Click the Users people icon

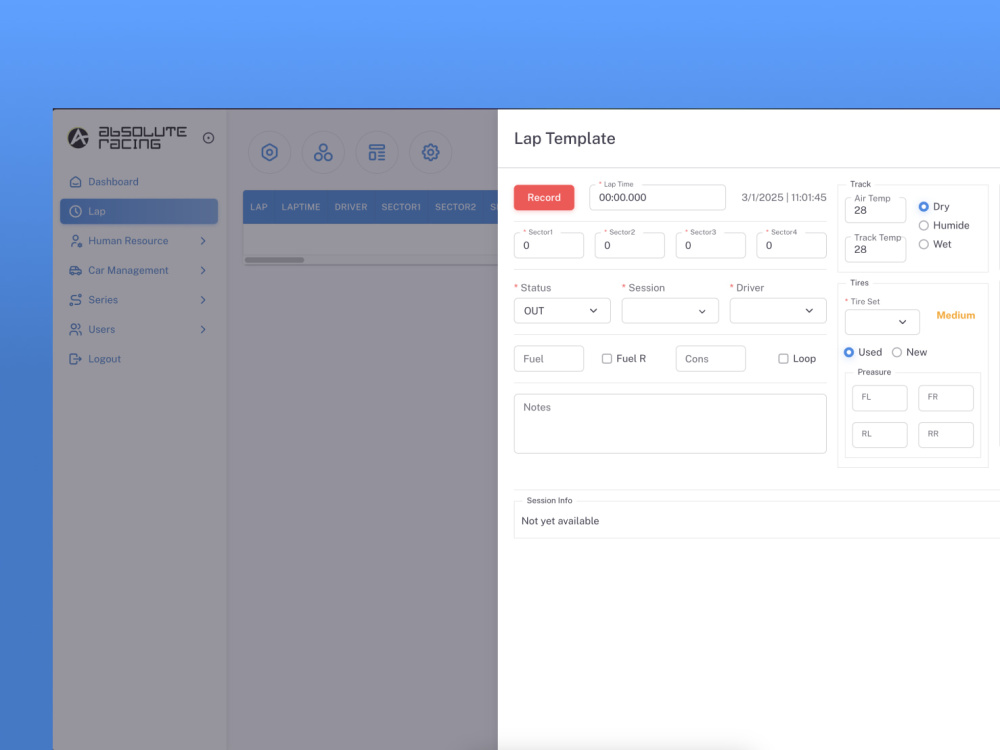click(75, 329)
